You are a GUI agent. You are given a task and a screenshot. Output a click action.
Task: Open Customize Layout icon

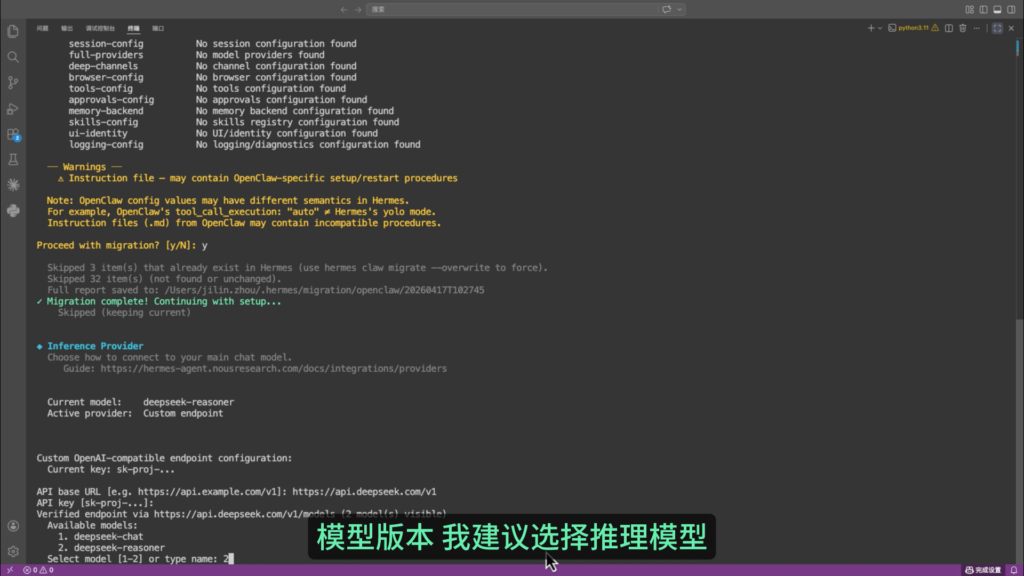[x=969, y=9]
